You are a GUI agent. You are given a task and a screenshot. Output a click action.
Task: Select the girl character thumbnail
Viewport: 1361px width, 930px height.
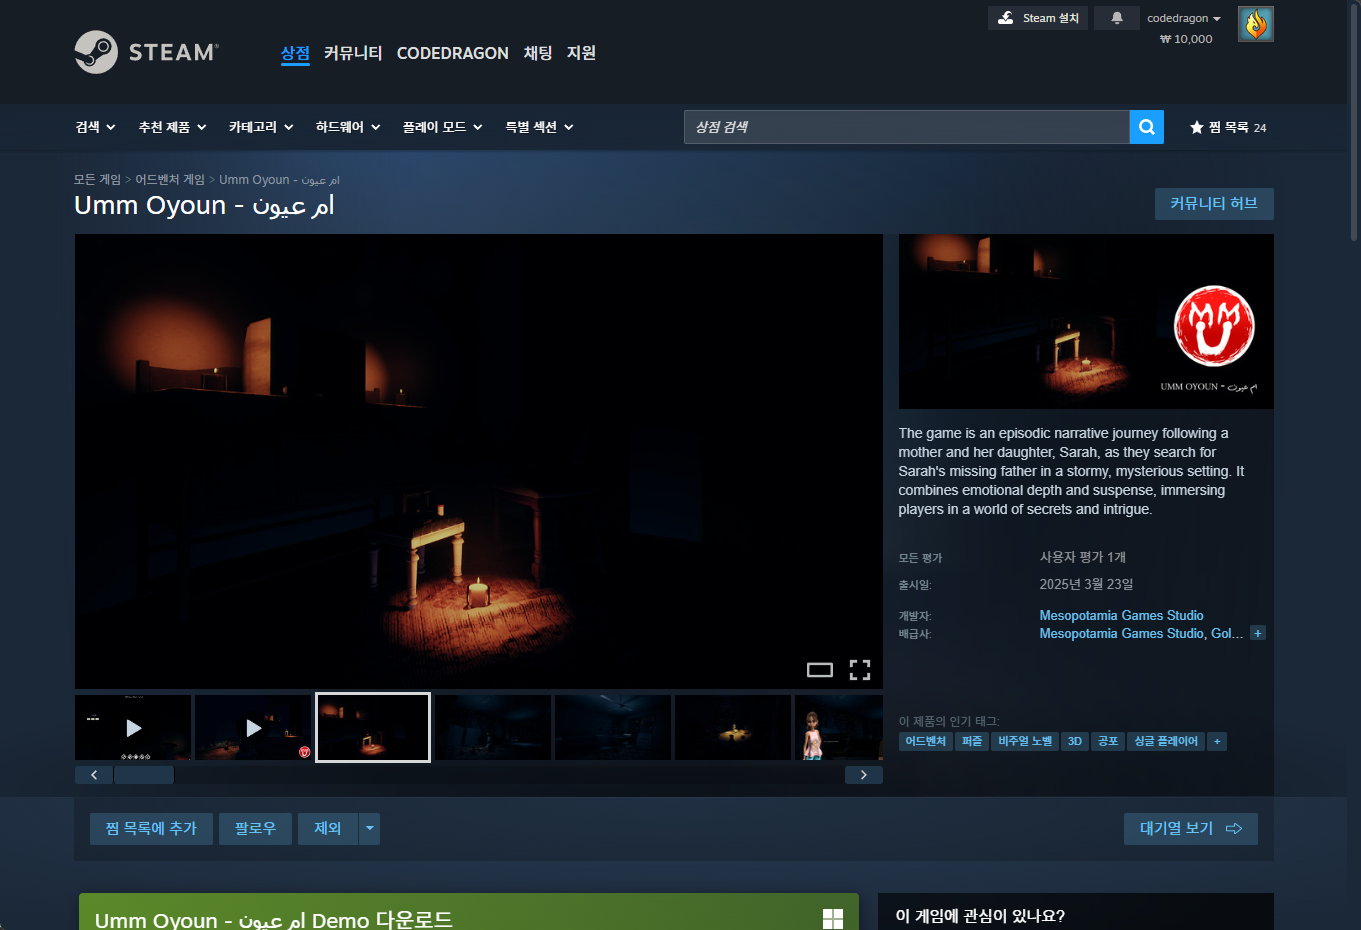tap(839, 727)
